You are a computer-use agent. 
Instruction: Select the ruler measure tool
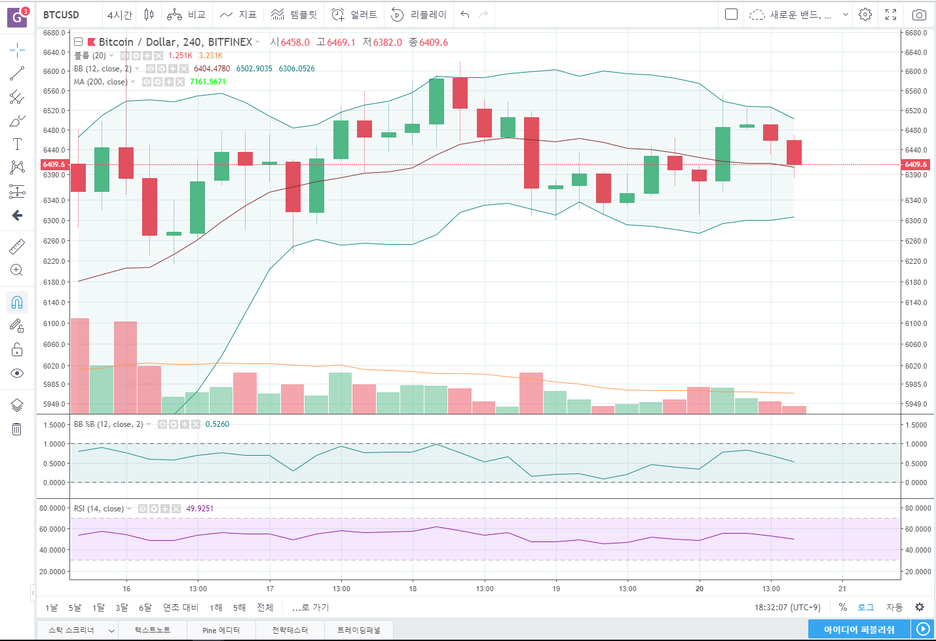(17, 246)
